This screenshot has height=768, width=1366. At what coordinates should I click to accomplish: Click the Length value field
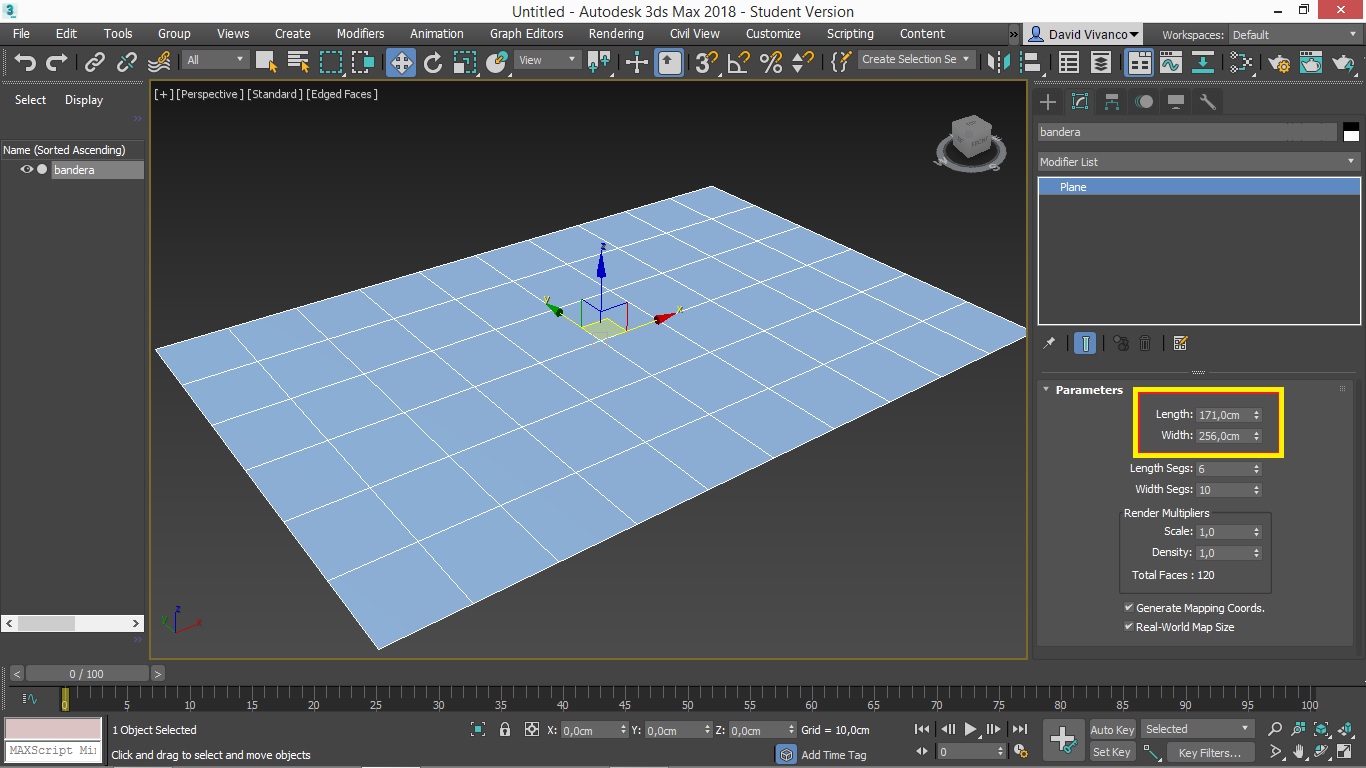[x=1222, y=415]
